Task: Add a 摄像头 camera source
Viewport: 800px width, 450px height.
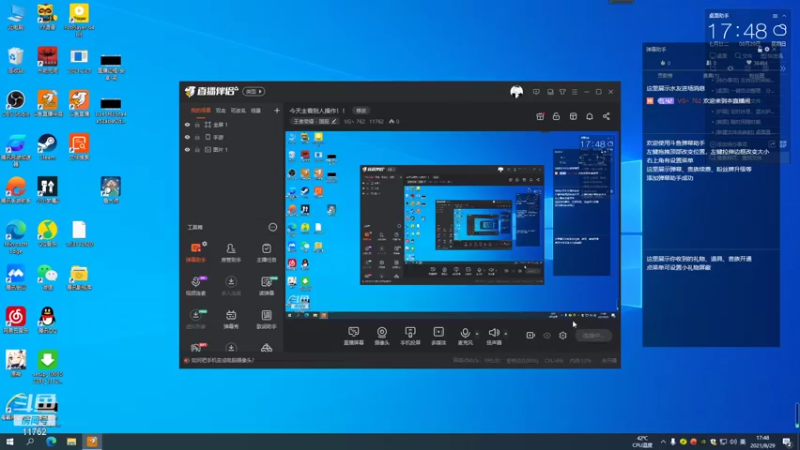Action: (x=382, y=336)
